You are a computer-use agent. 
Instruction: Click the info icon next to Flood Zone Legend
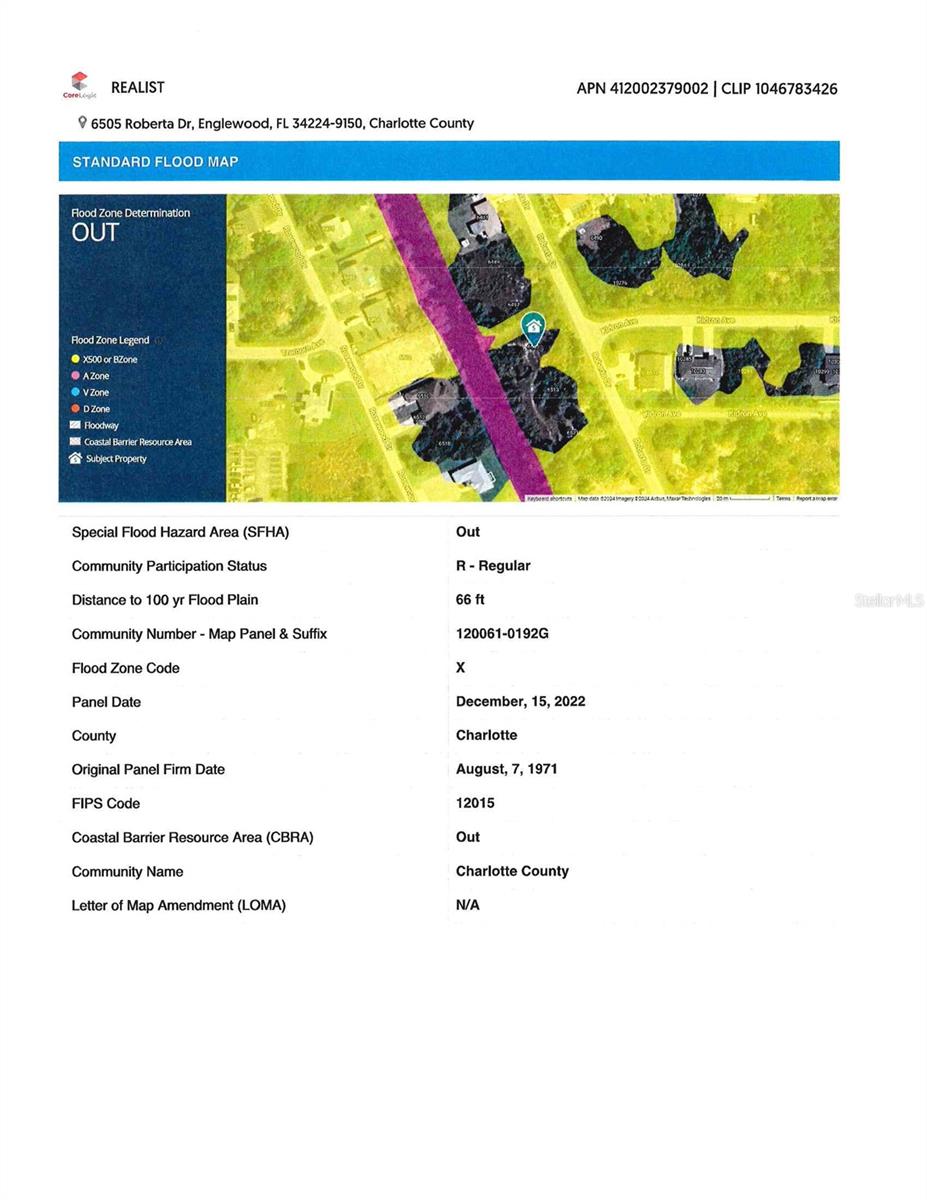pyautogui.click(x=160, y=341)
